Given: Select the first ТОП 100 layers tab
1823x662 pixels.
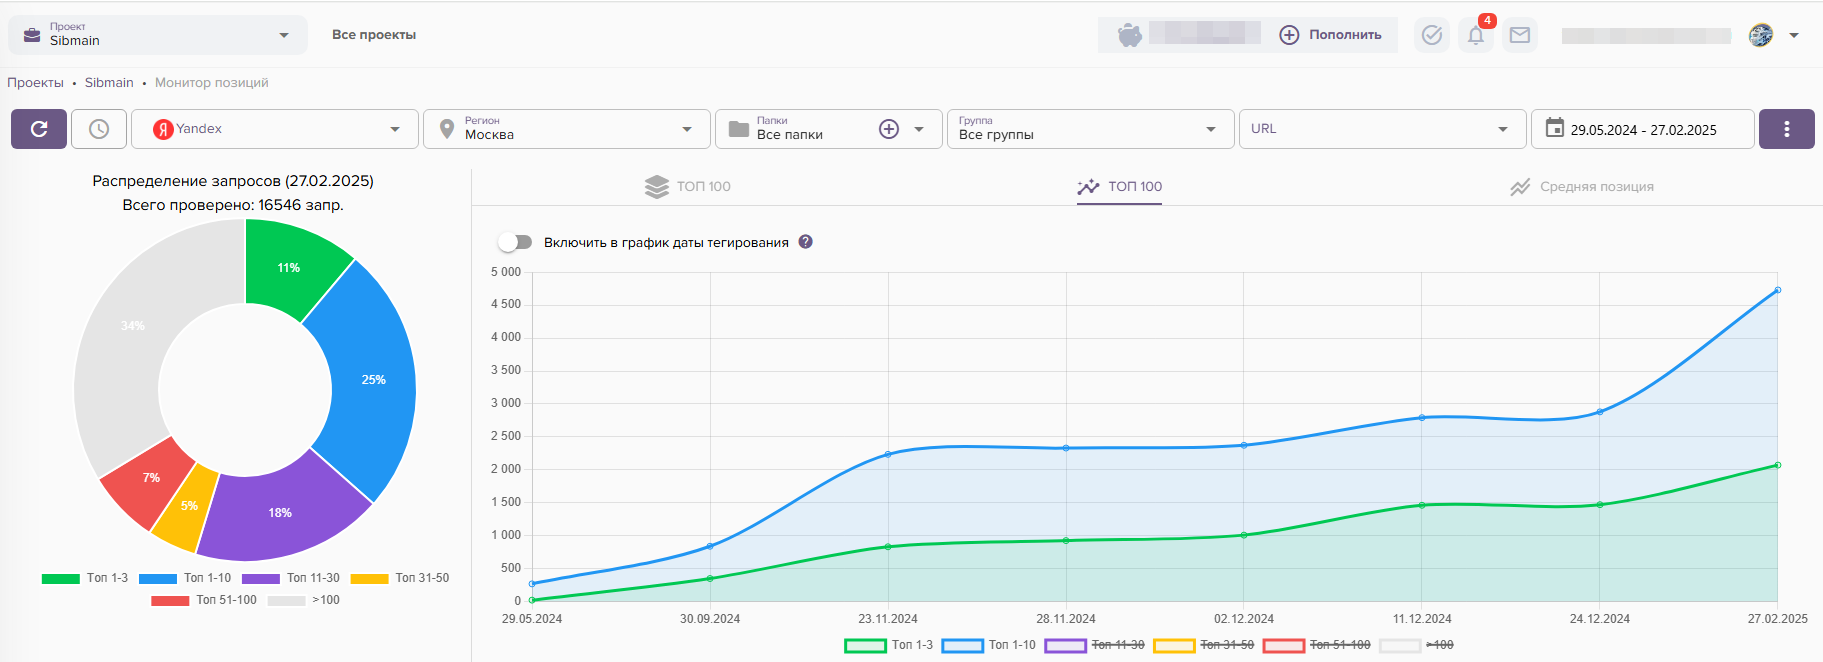Looking at the screenshot, I should click(688, 187).
